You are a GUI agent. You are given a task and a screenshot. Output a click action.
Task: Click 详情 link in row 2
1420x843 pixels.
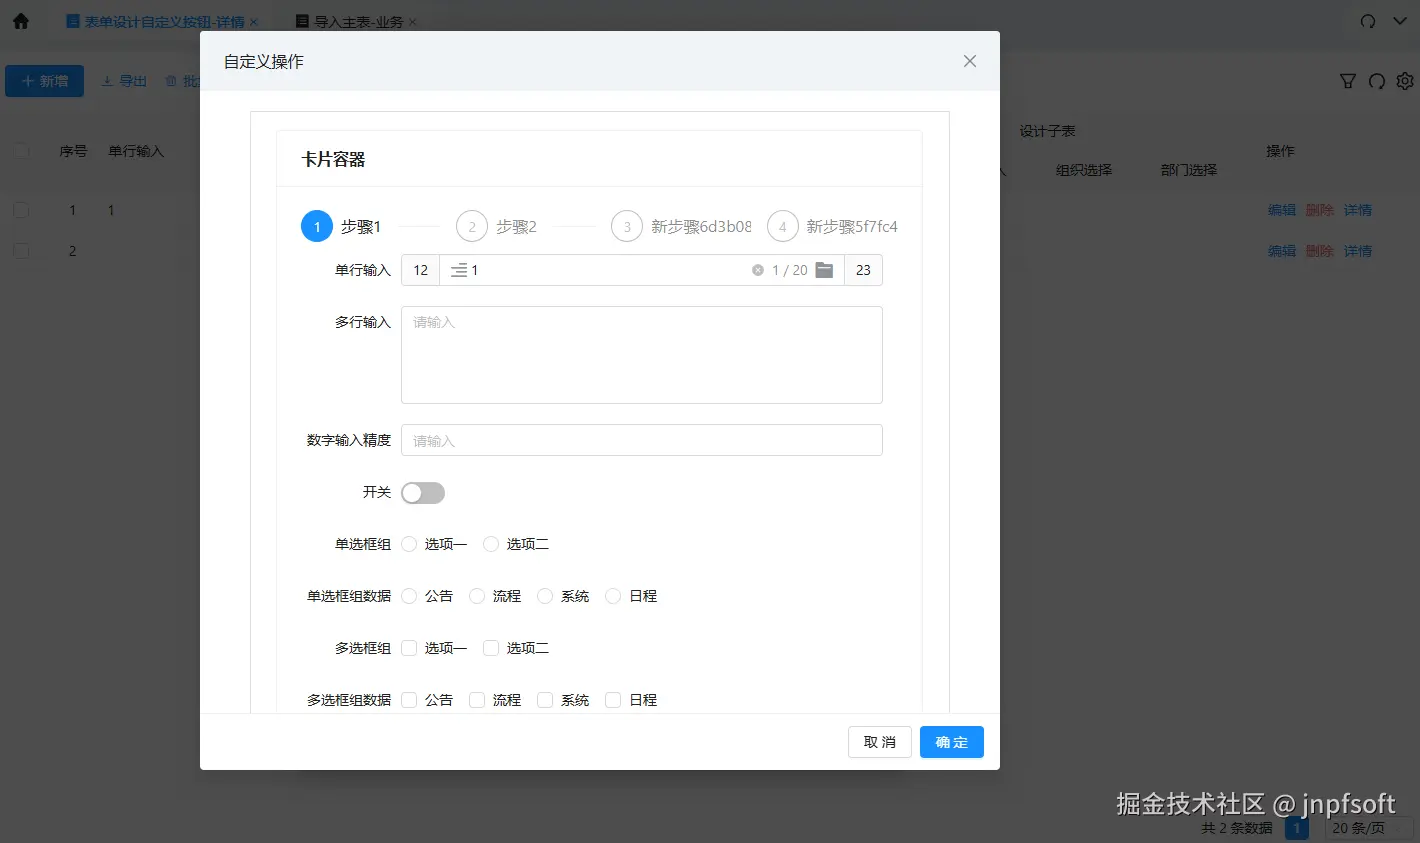pyautogui.click(x=1358, y=251)
